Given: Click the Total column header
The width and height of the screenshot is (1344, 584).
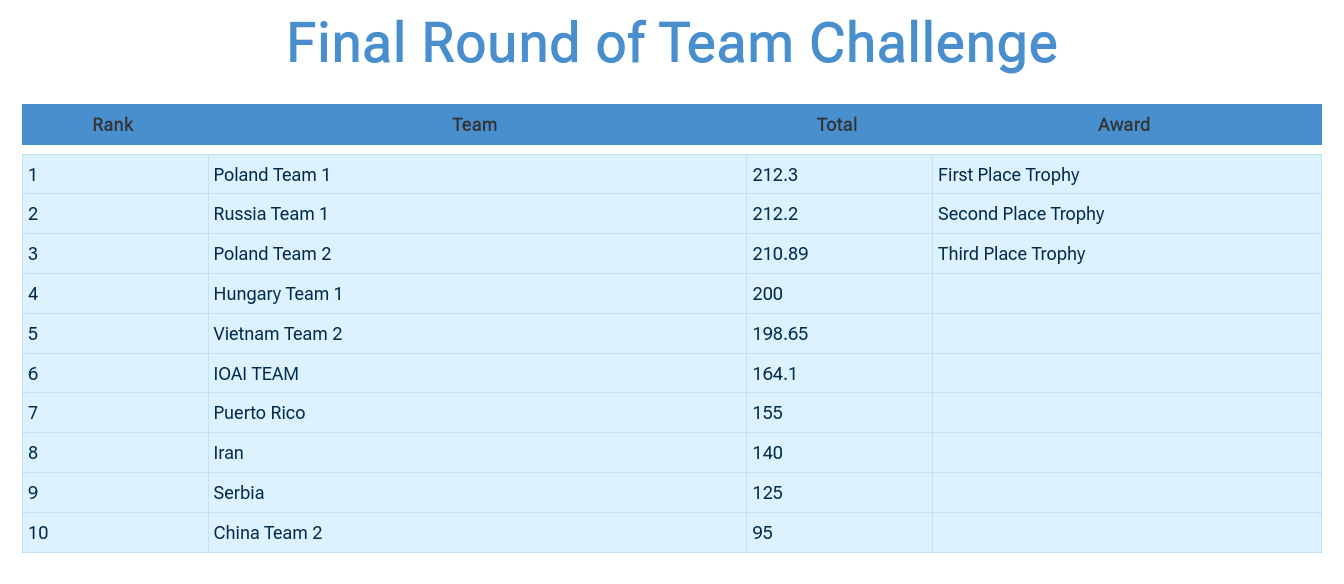Looking at the screenshot, I should click(x=837, y=125).
